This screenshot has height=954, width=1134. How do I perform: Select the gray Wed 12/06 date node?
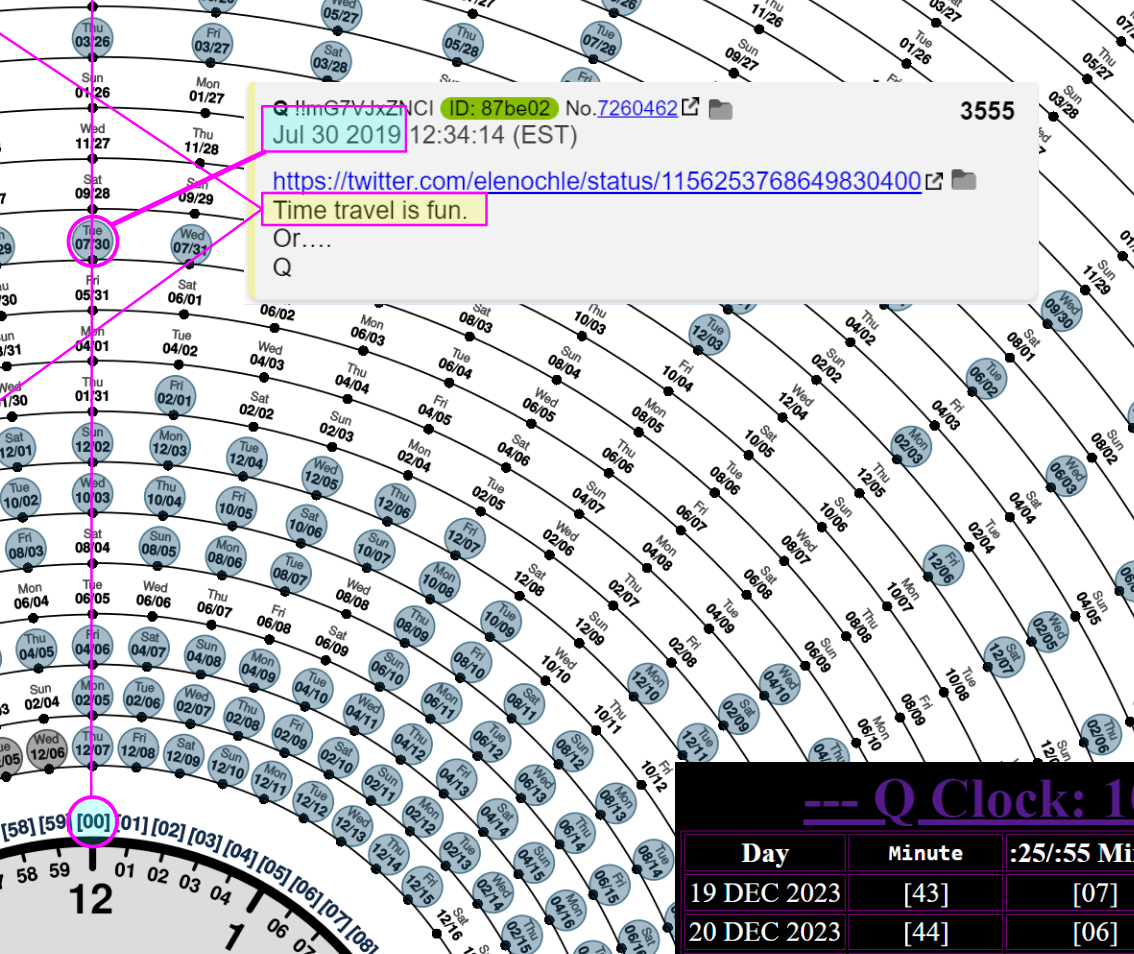point(47,749)
